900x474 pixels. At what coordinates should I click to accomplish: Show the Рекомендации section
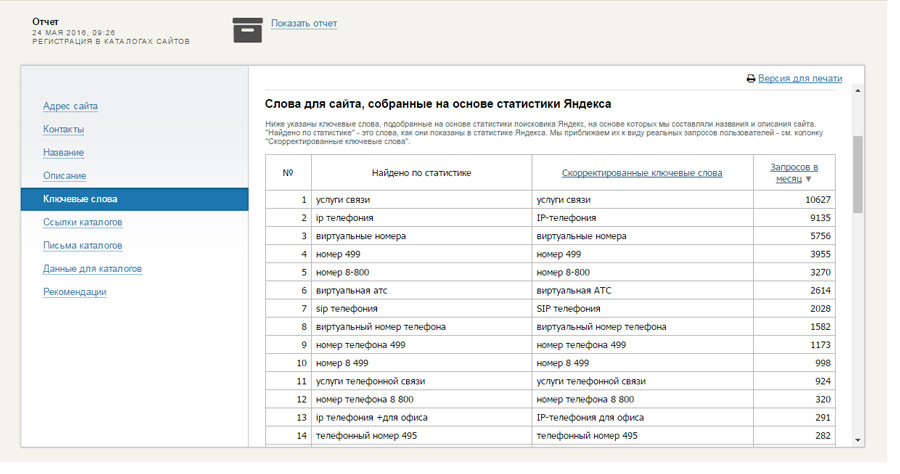[x=74, y=292]
